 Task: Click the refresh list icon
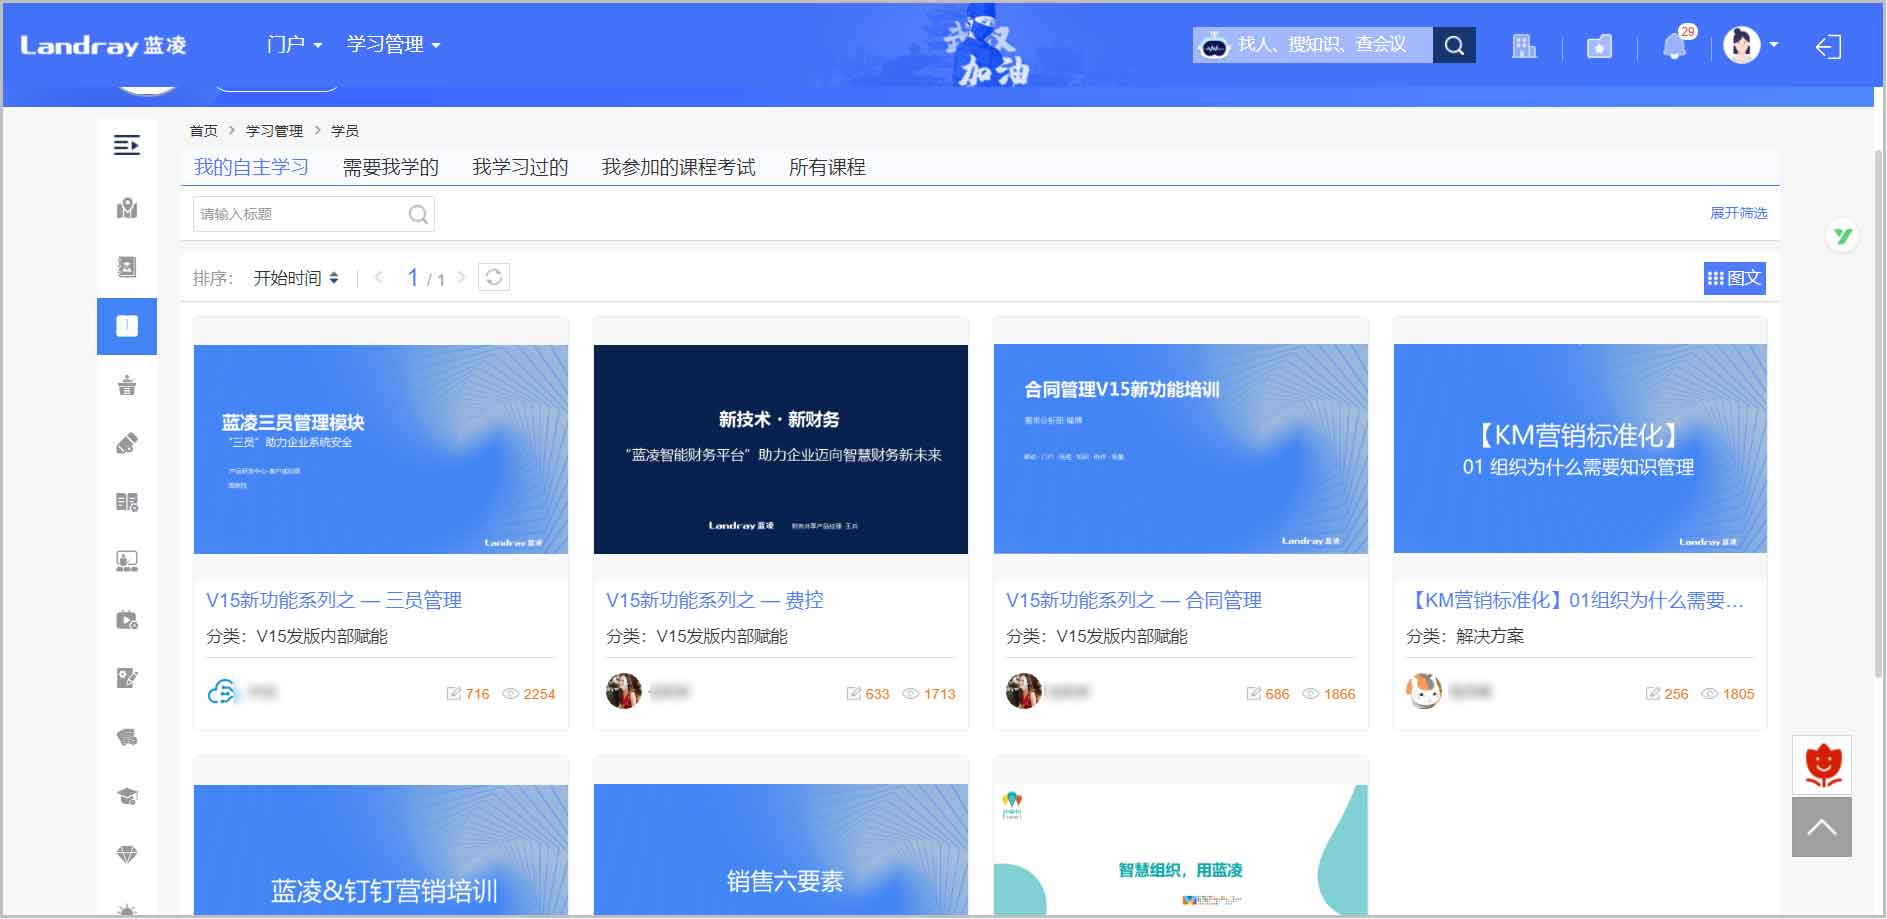point(494,277)
